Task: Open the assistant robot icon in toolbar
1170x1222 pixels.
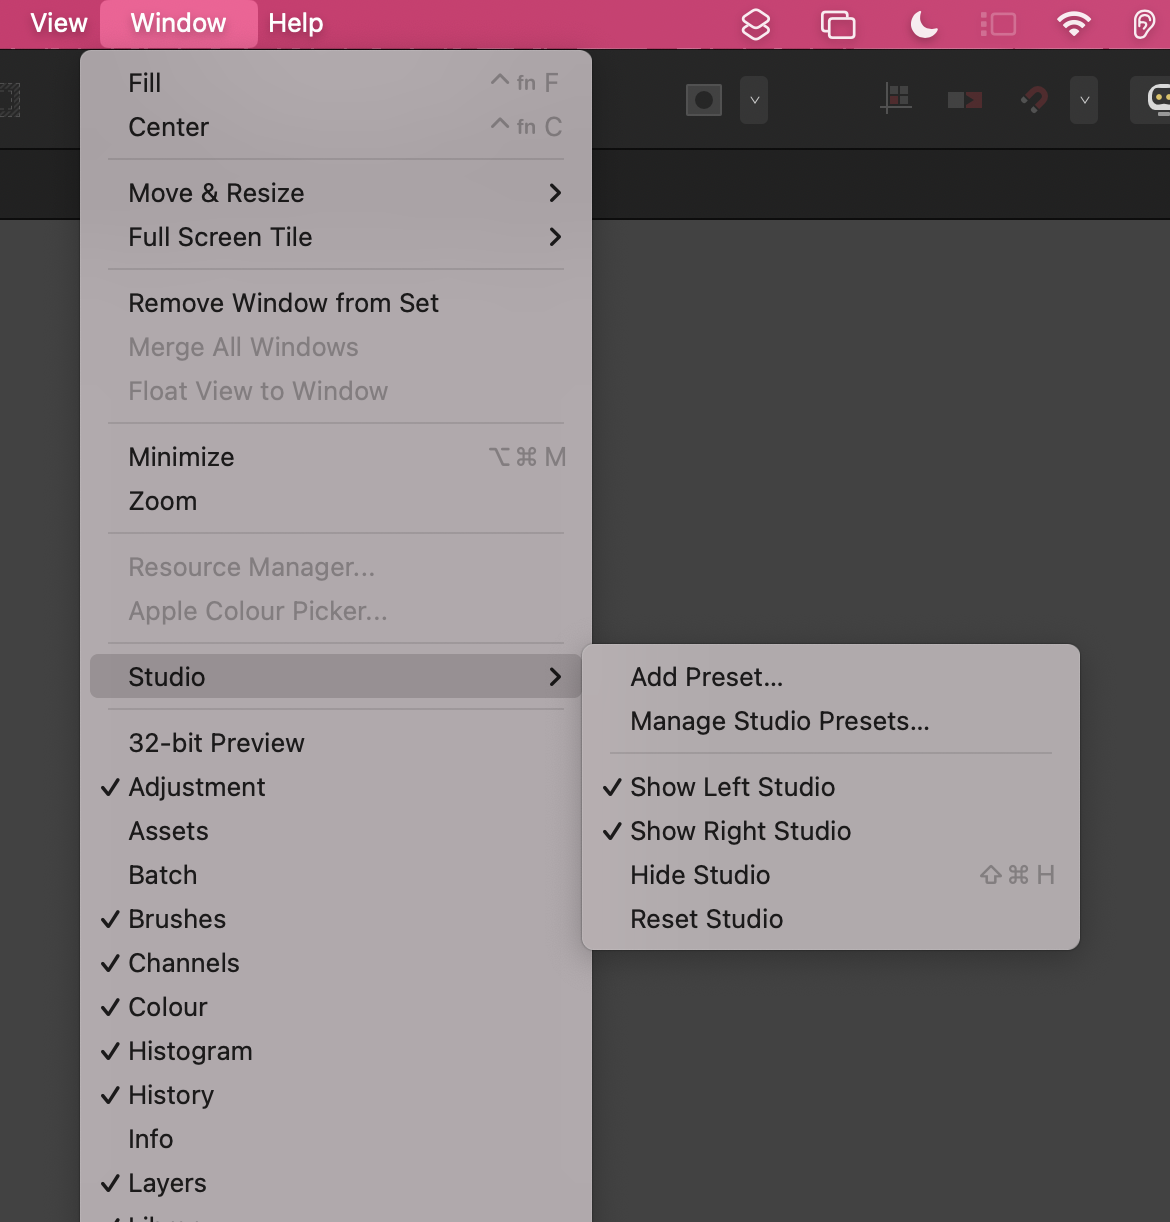Action: pyautogui.click(x=1157, y=100)
